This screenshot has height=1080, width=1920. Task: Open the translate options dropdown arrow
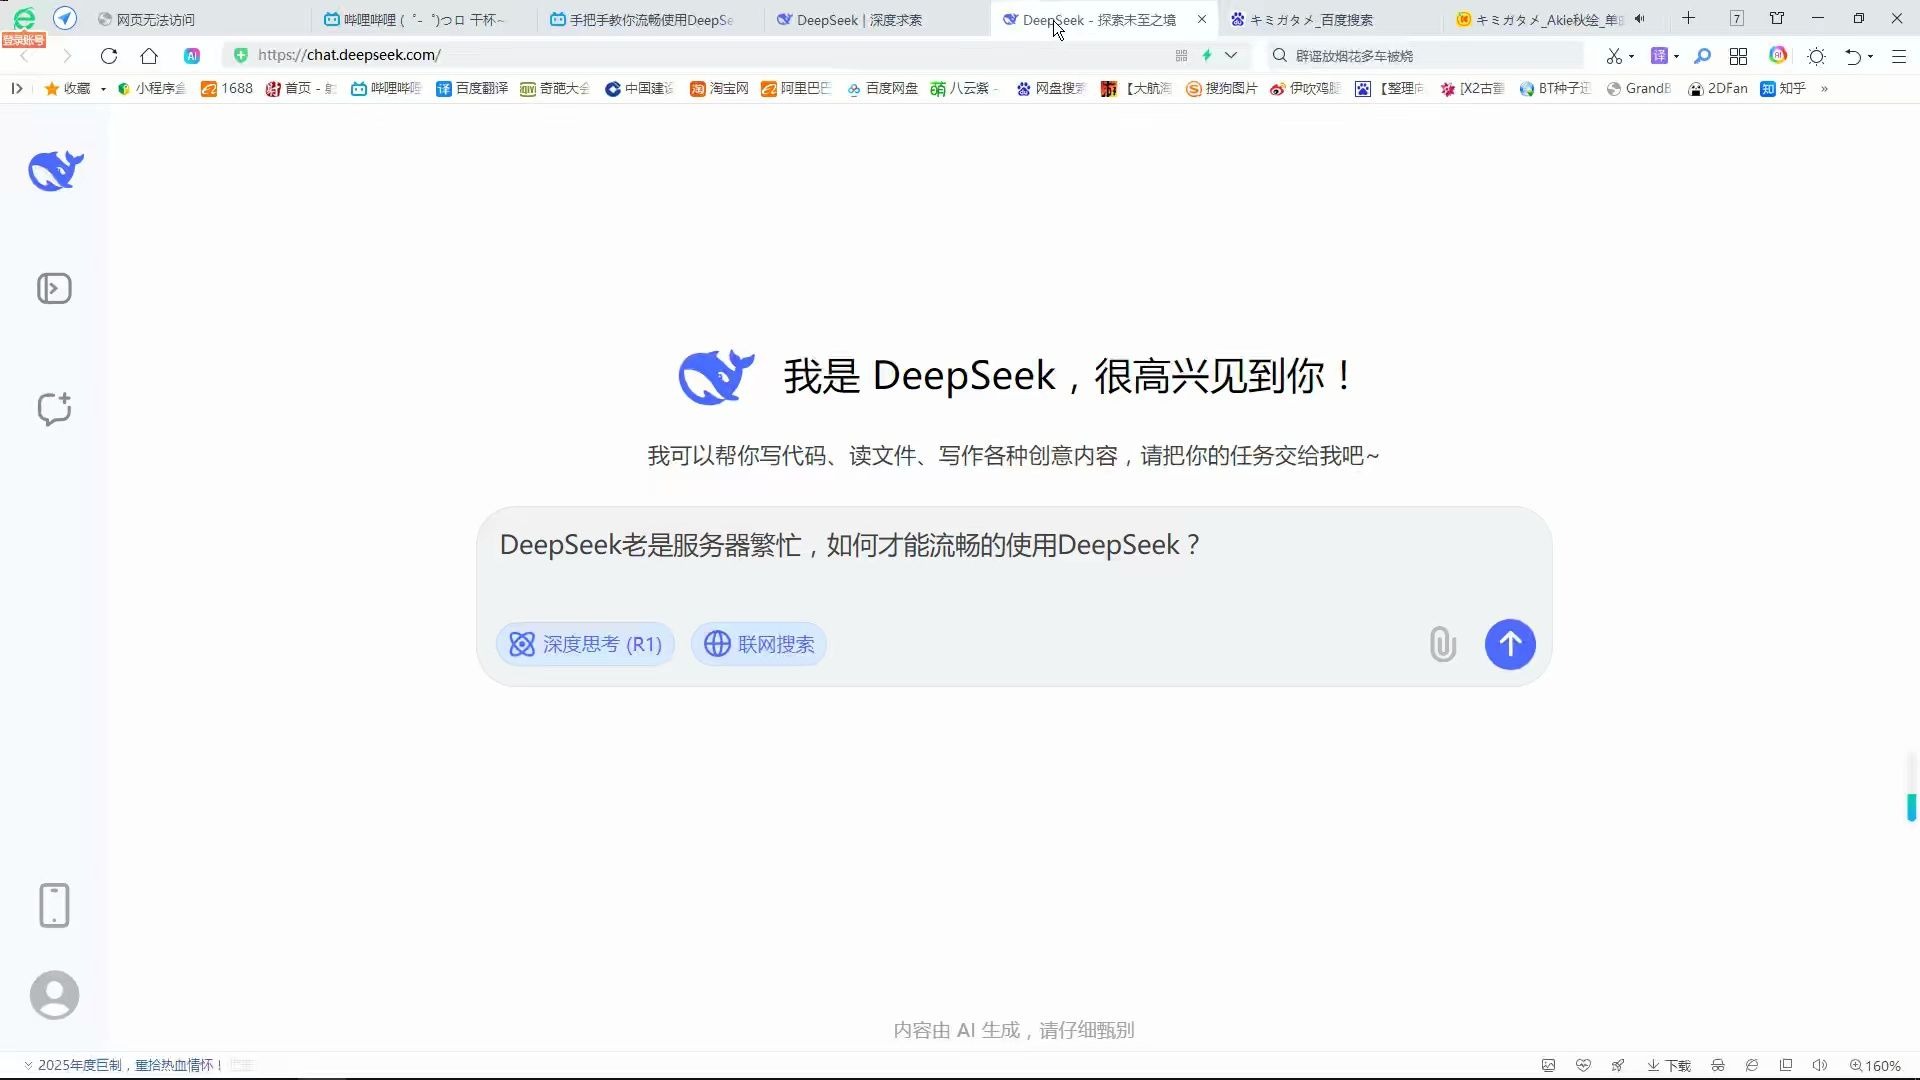pyautogui.click(x=1675, y=55)
